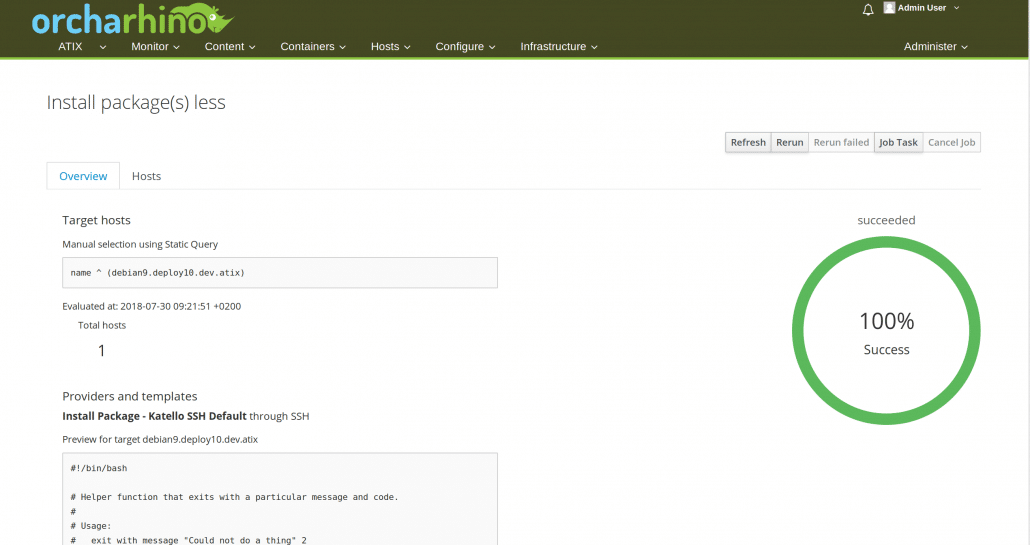
Task: Select the Overview tab
Action: pyautogui.click(x=83, y=176)
